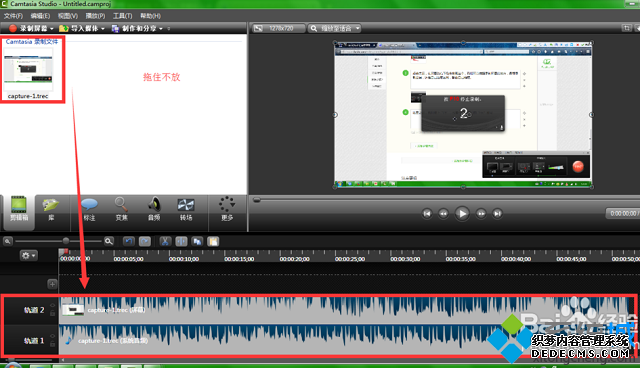
Task: Open the Library tab
Action: point(51,208)
